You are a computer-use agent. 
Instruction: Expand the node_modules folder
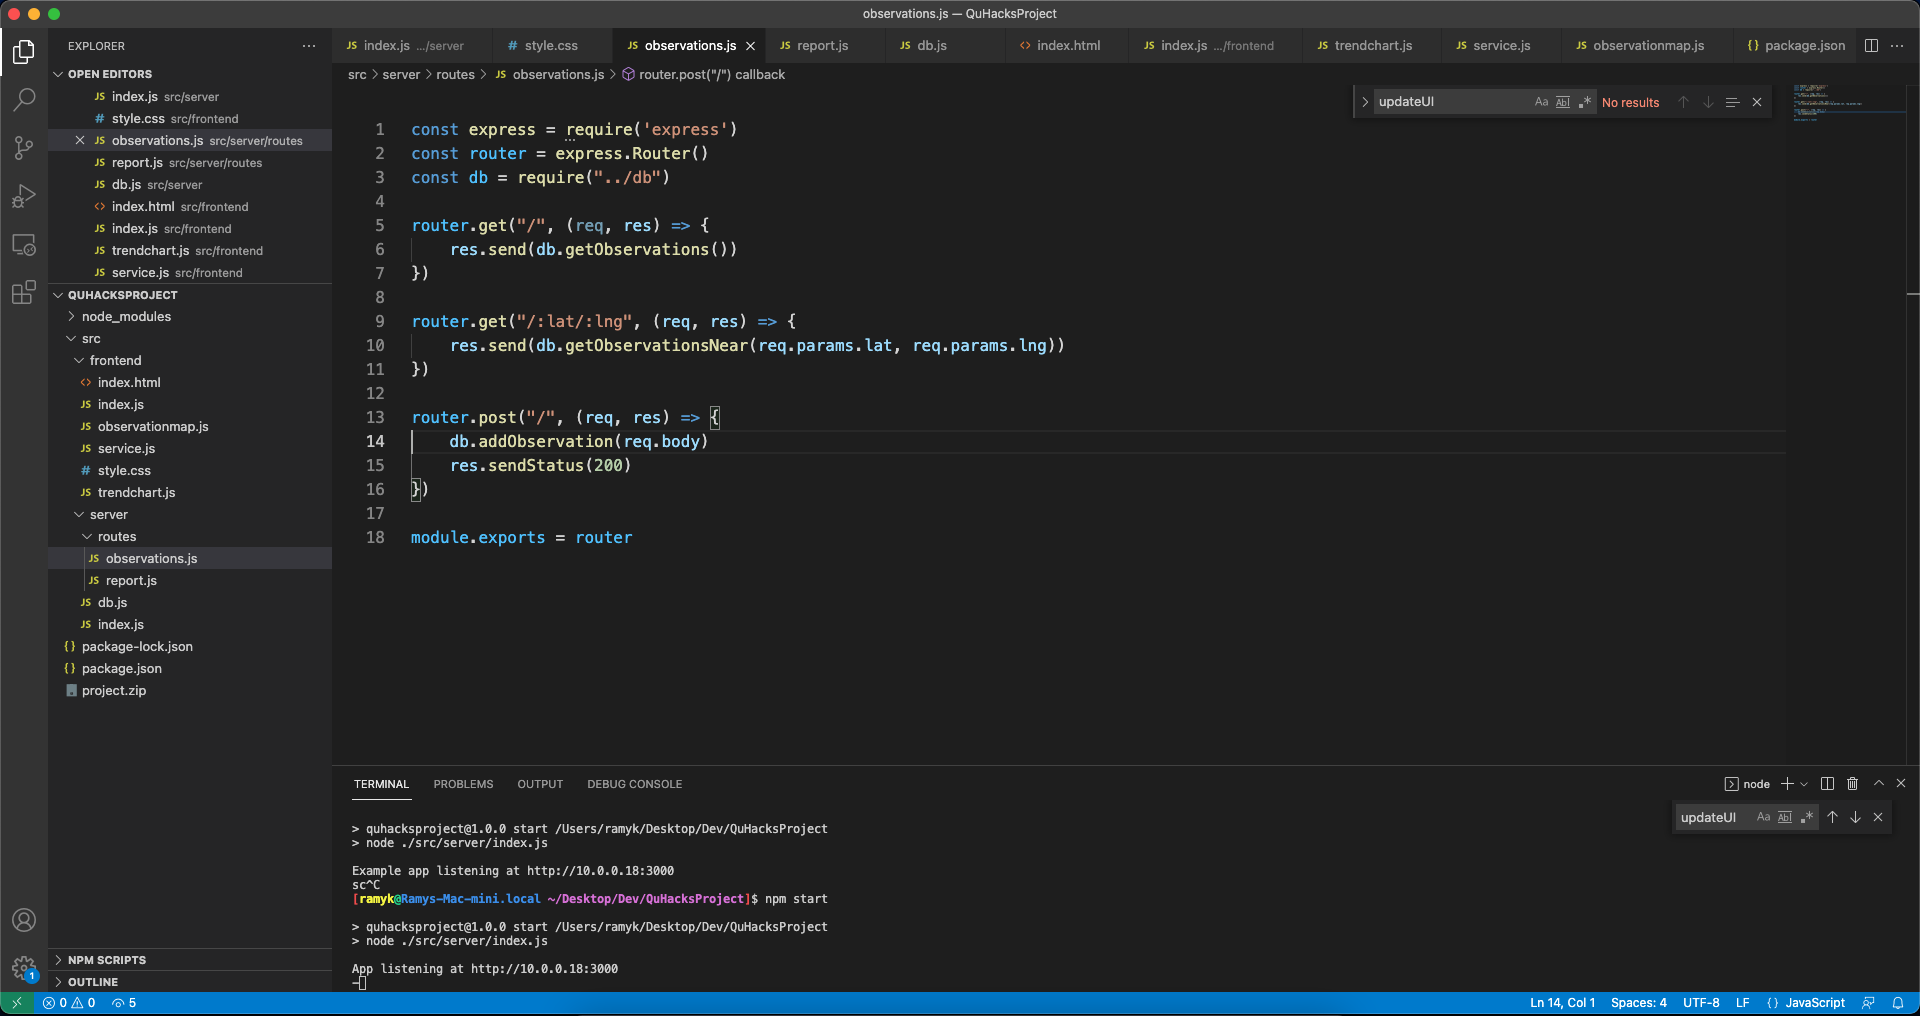tap(126, 317)
